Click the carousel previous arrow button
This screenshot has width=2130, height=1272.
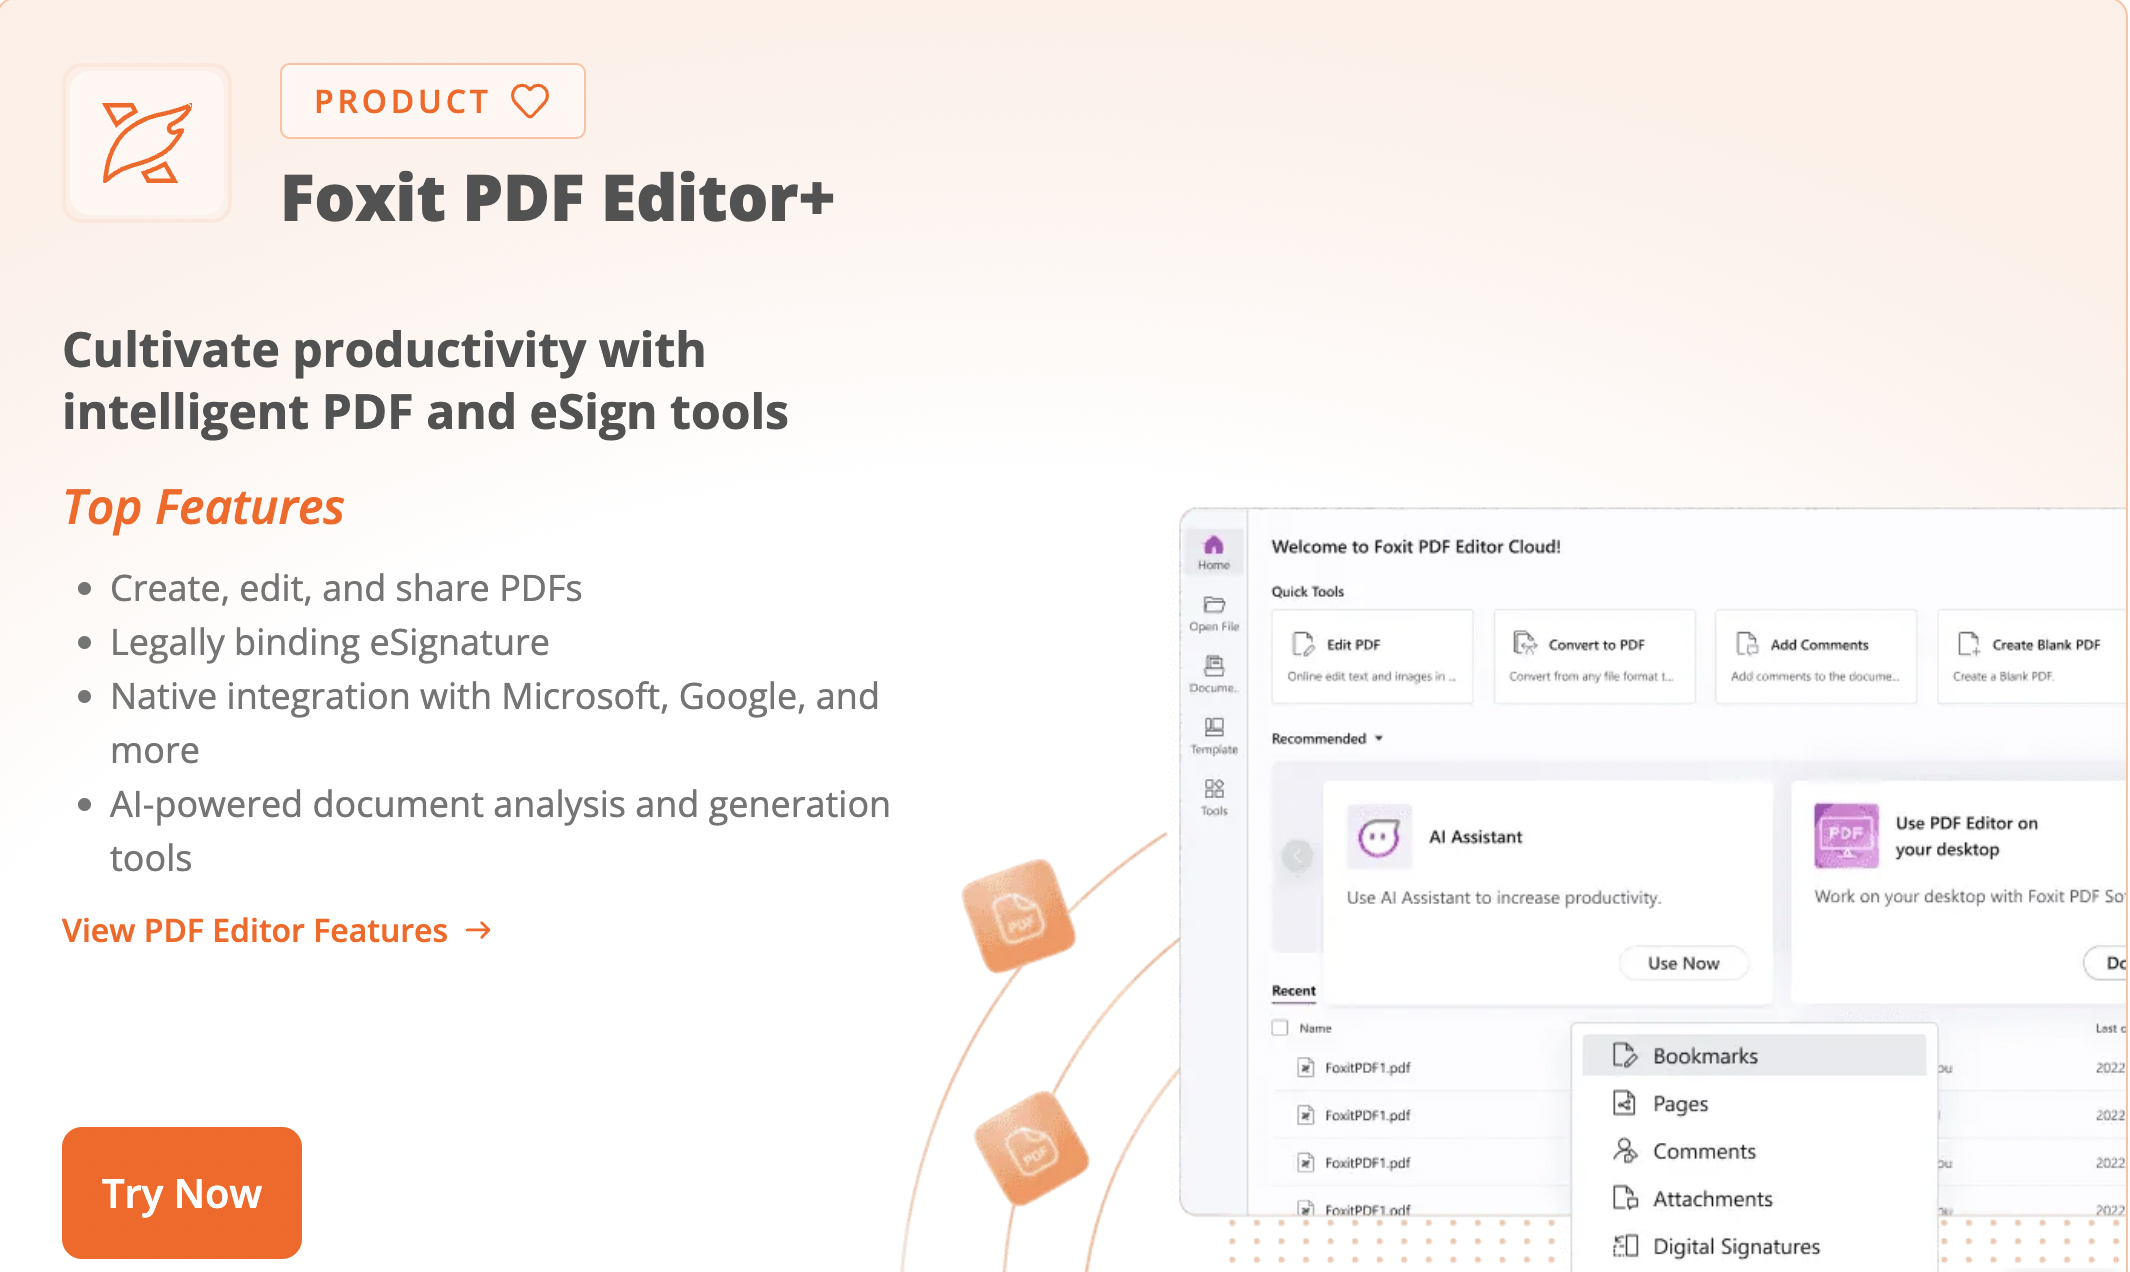[x=1297, y=856]
